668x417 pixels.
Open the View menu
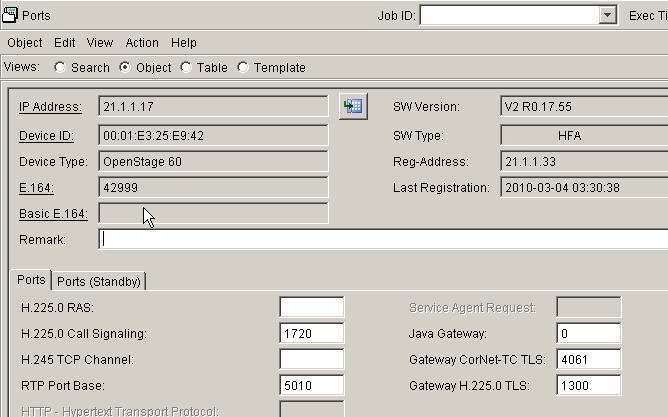[x=100, y=43]
